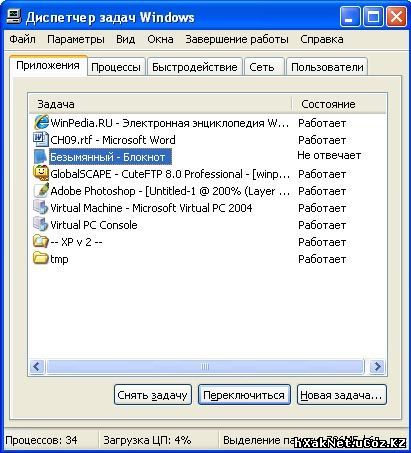Switch to the Быстродействие tab

point(195,67)
